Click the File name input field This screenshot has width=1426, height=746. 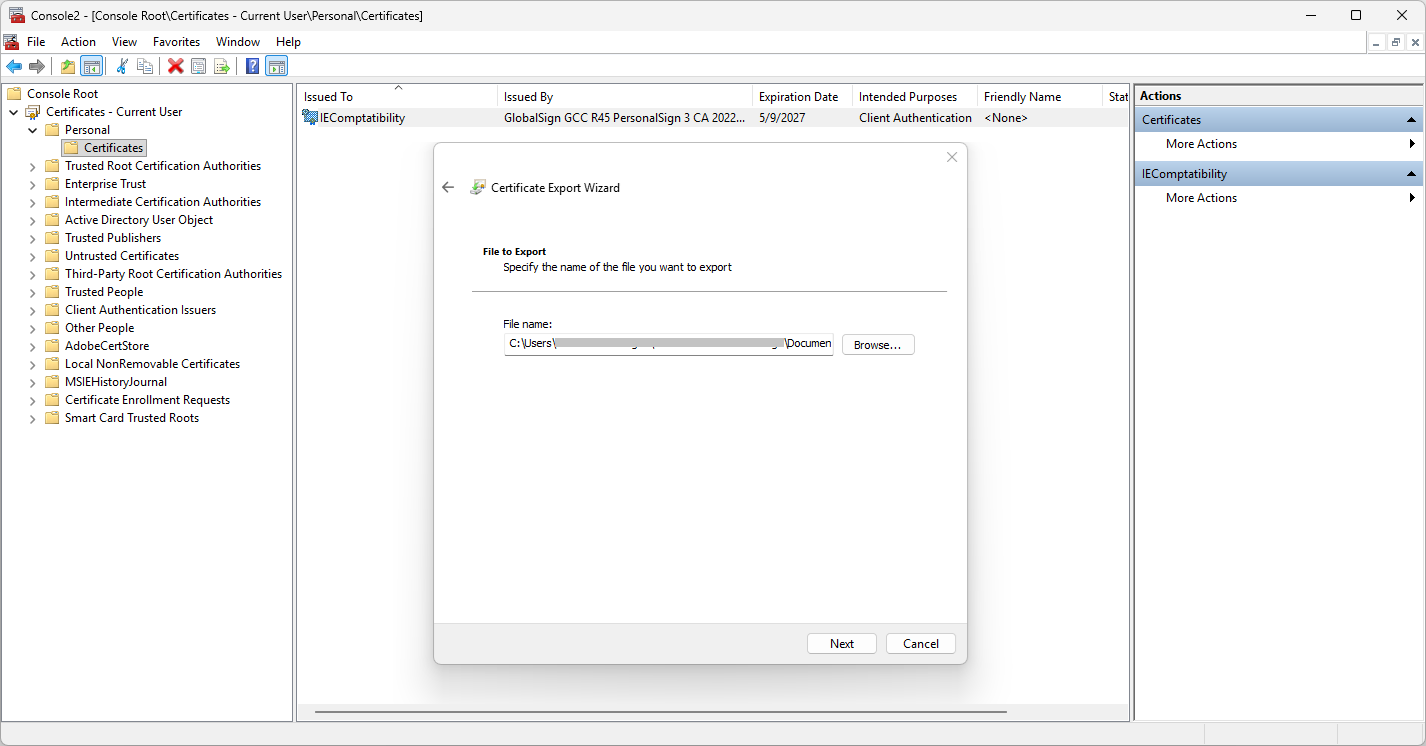click(x=669, y=344)
